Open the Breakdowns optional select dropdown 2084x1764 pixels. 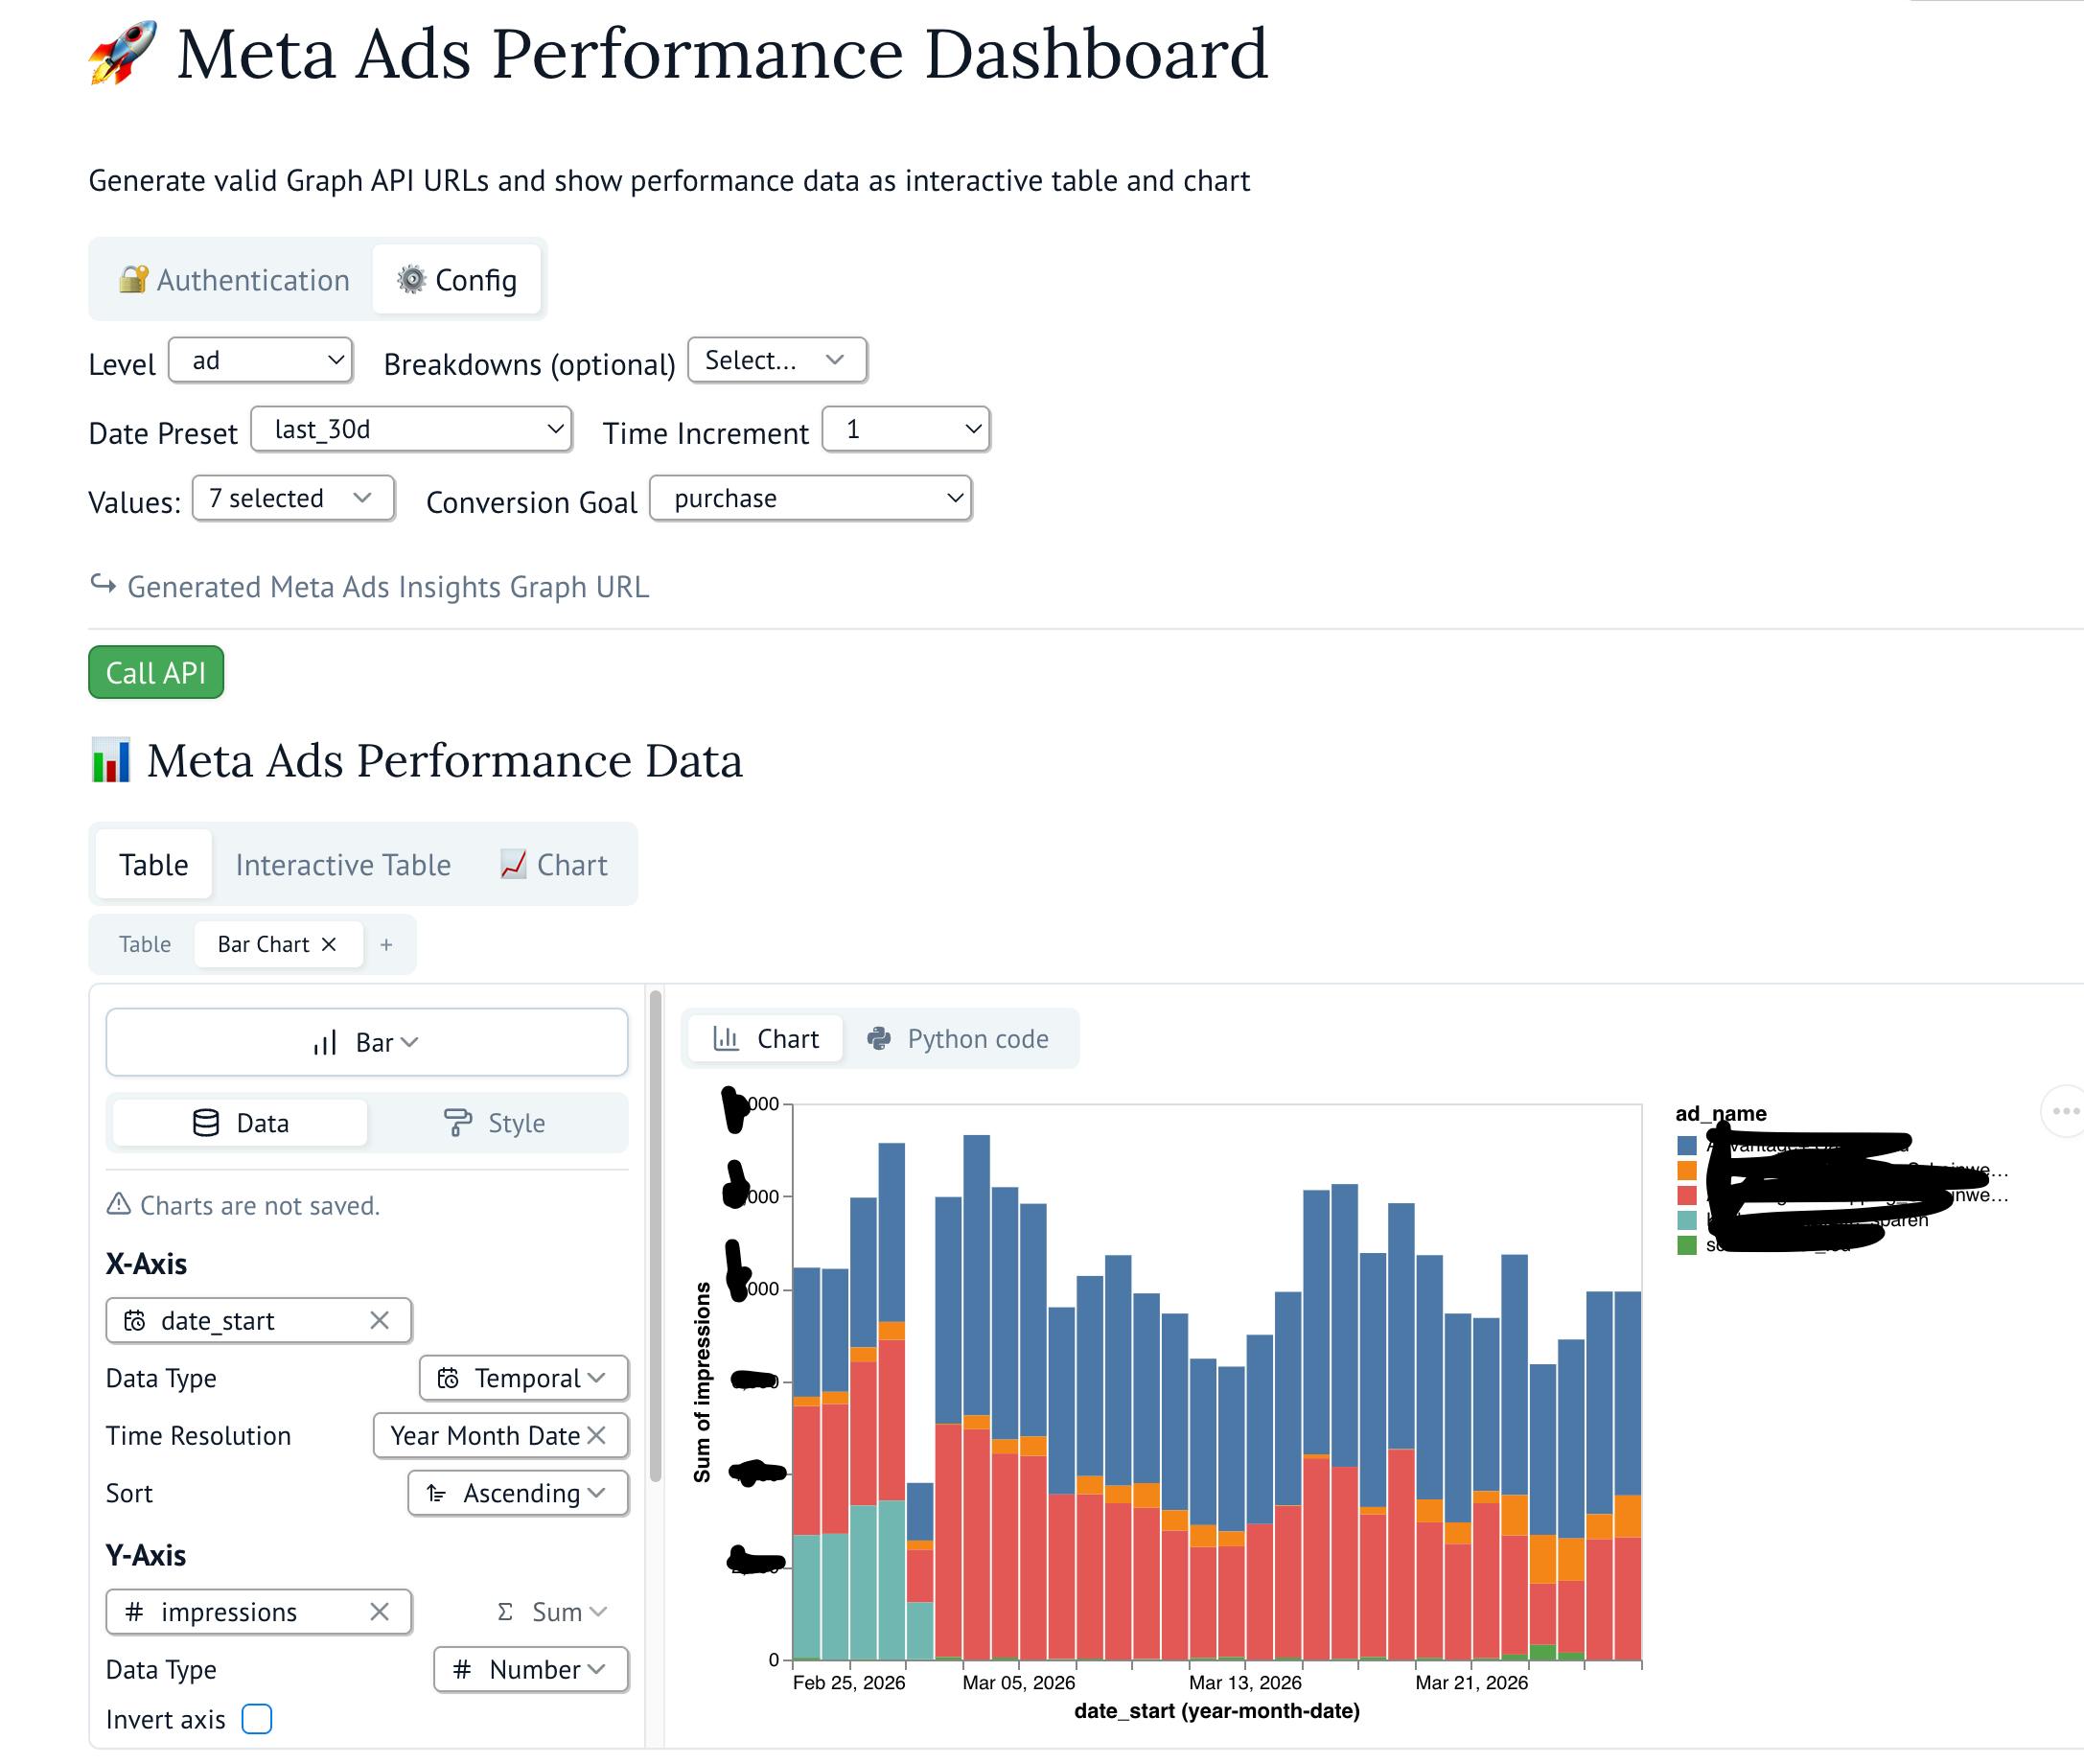tap(777, 360)
